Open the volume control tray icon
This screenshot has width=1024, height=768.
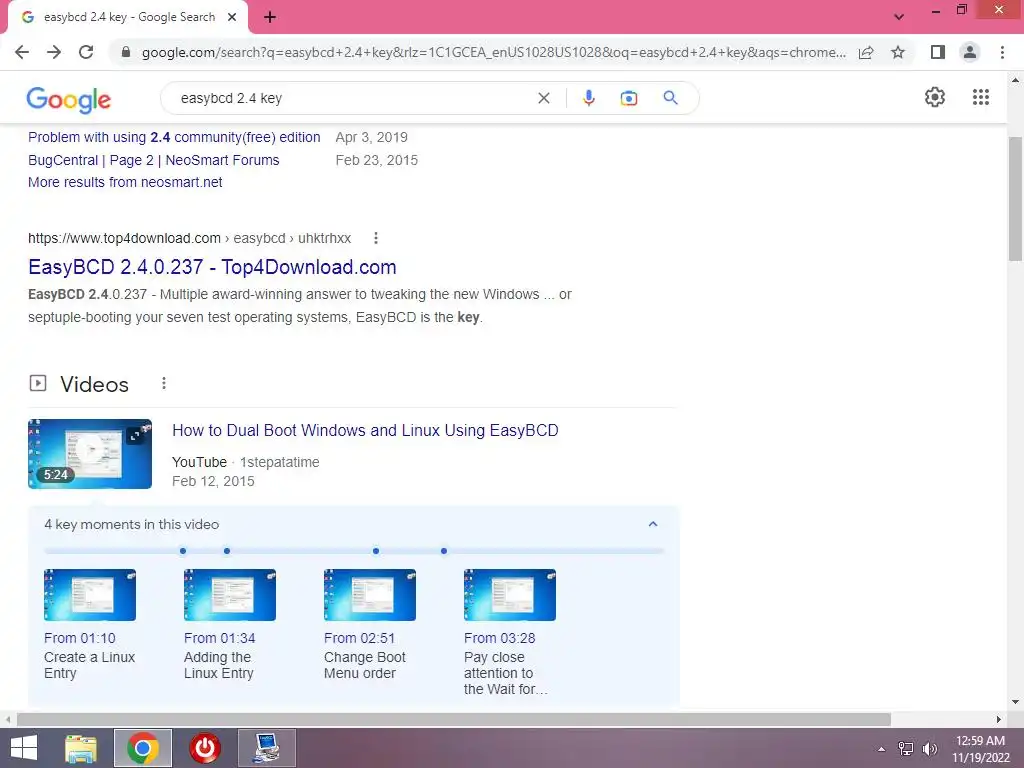click(x=929, y=749)
